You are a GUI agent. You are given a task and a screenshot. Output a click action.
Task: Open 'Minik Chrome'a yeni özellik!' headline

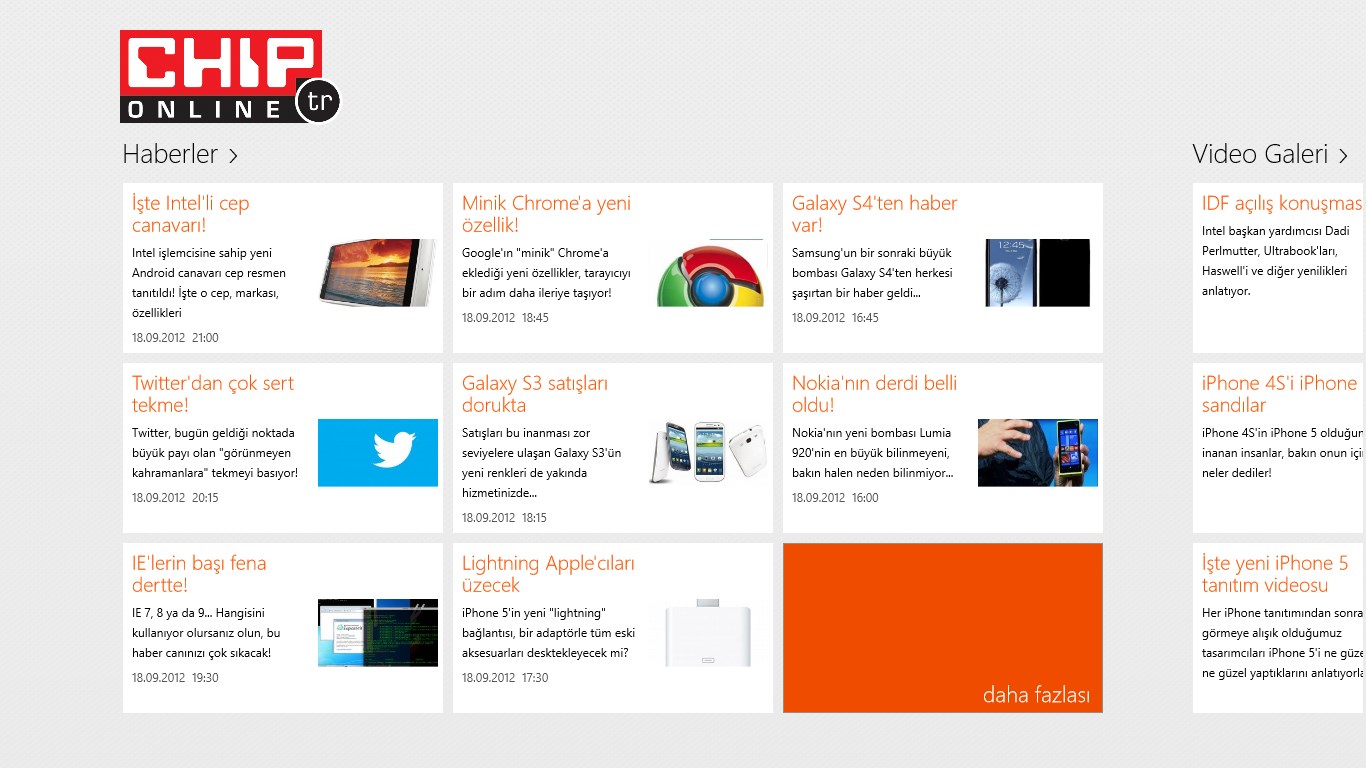[546, 214]
